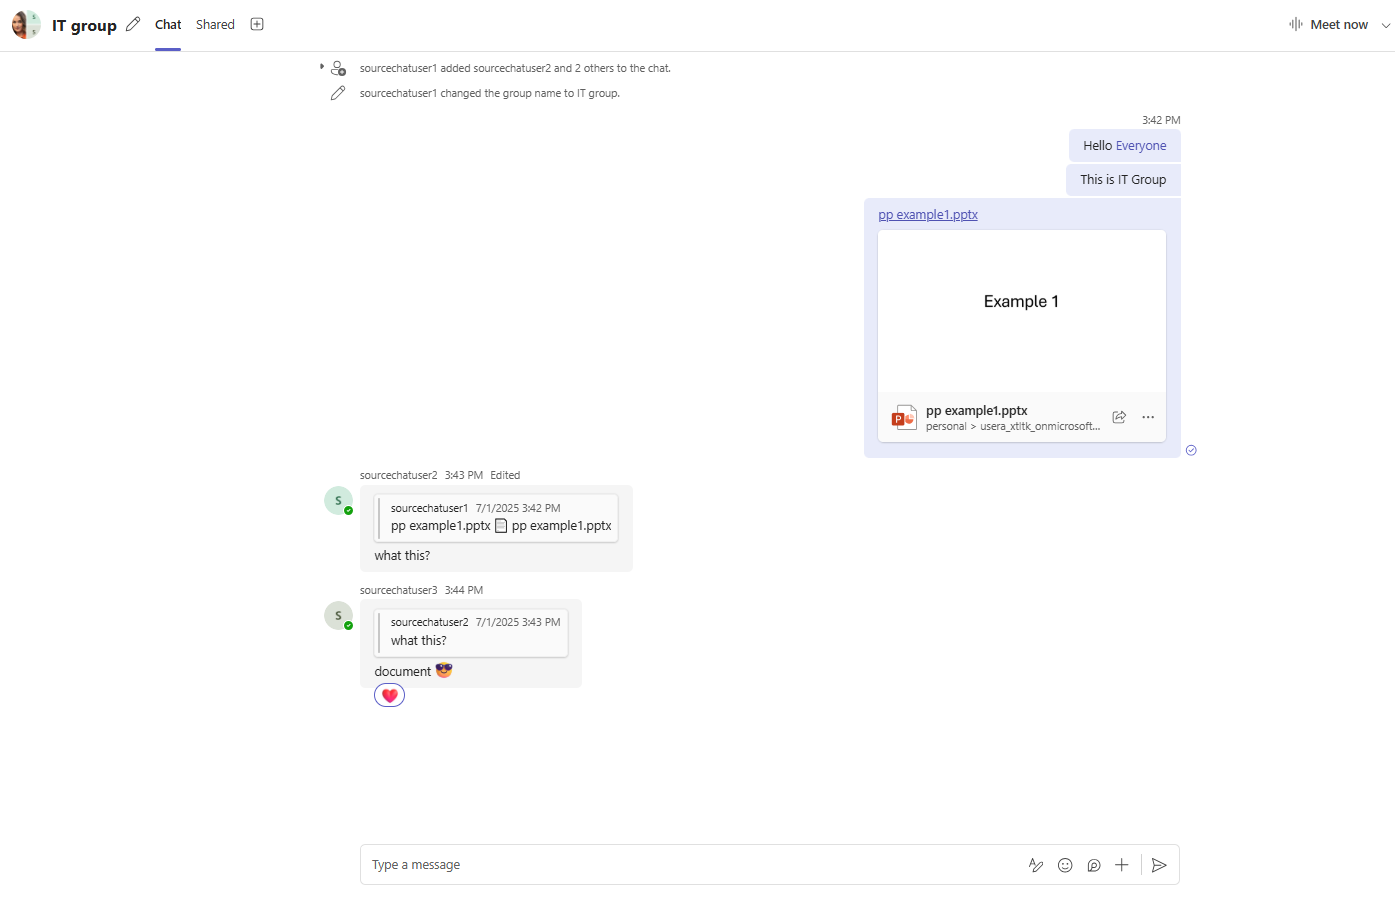The width and height of the screenshot is (1395, 912).
Task: Switch to the Shared tab
Action: click(215, 24)
